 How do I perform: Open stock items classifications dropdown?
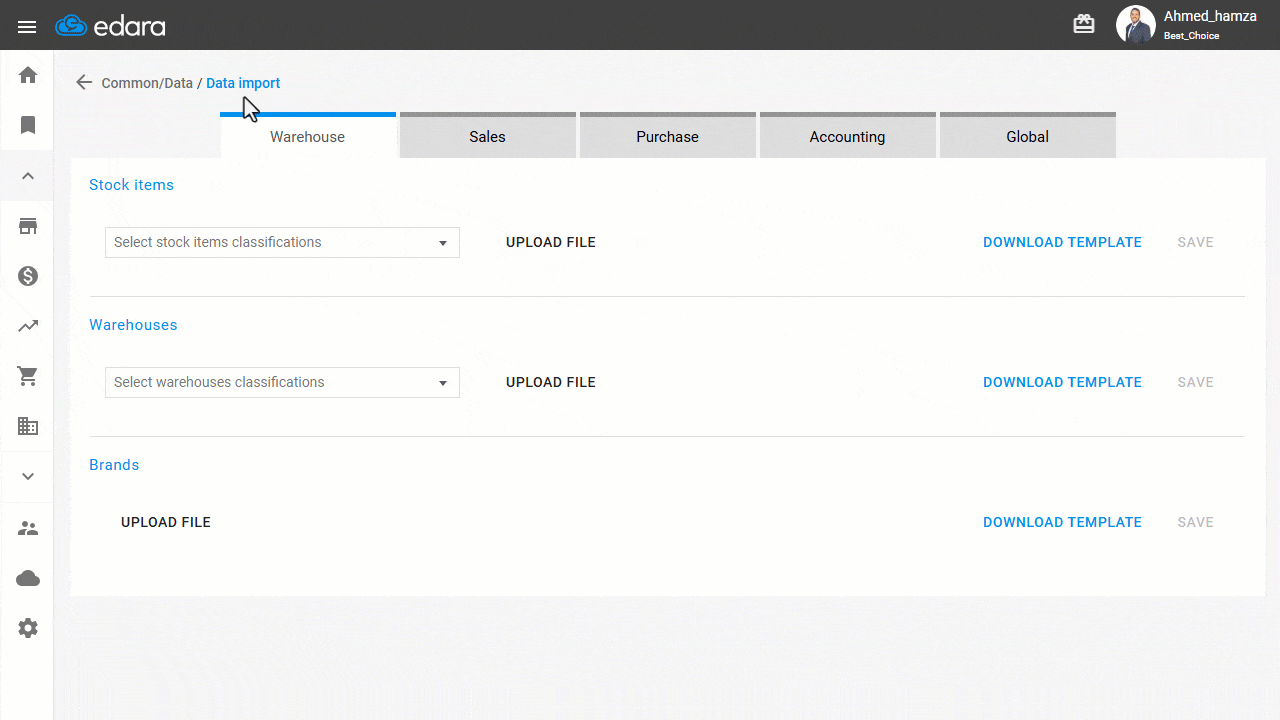[x=282, y=242]
